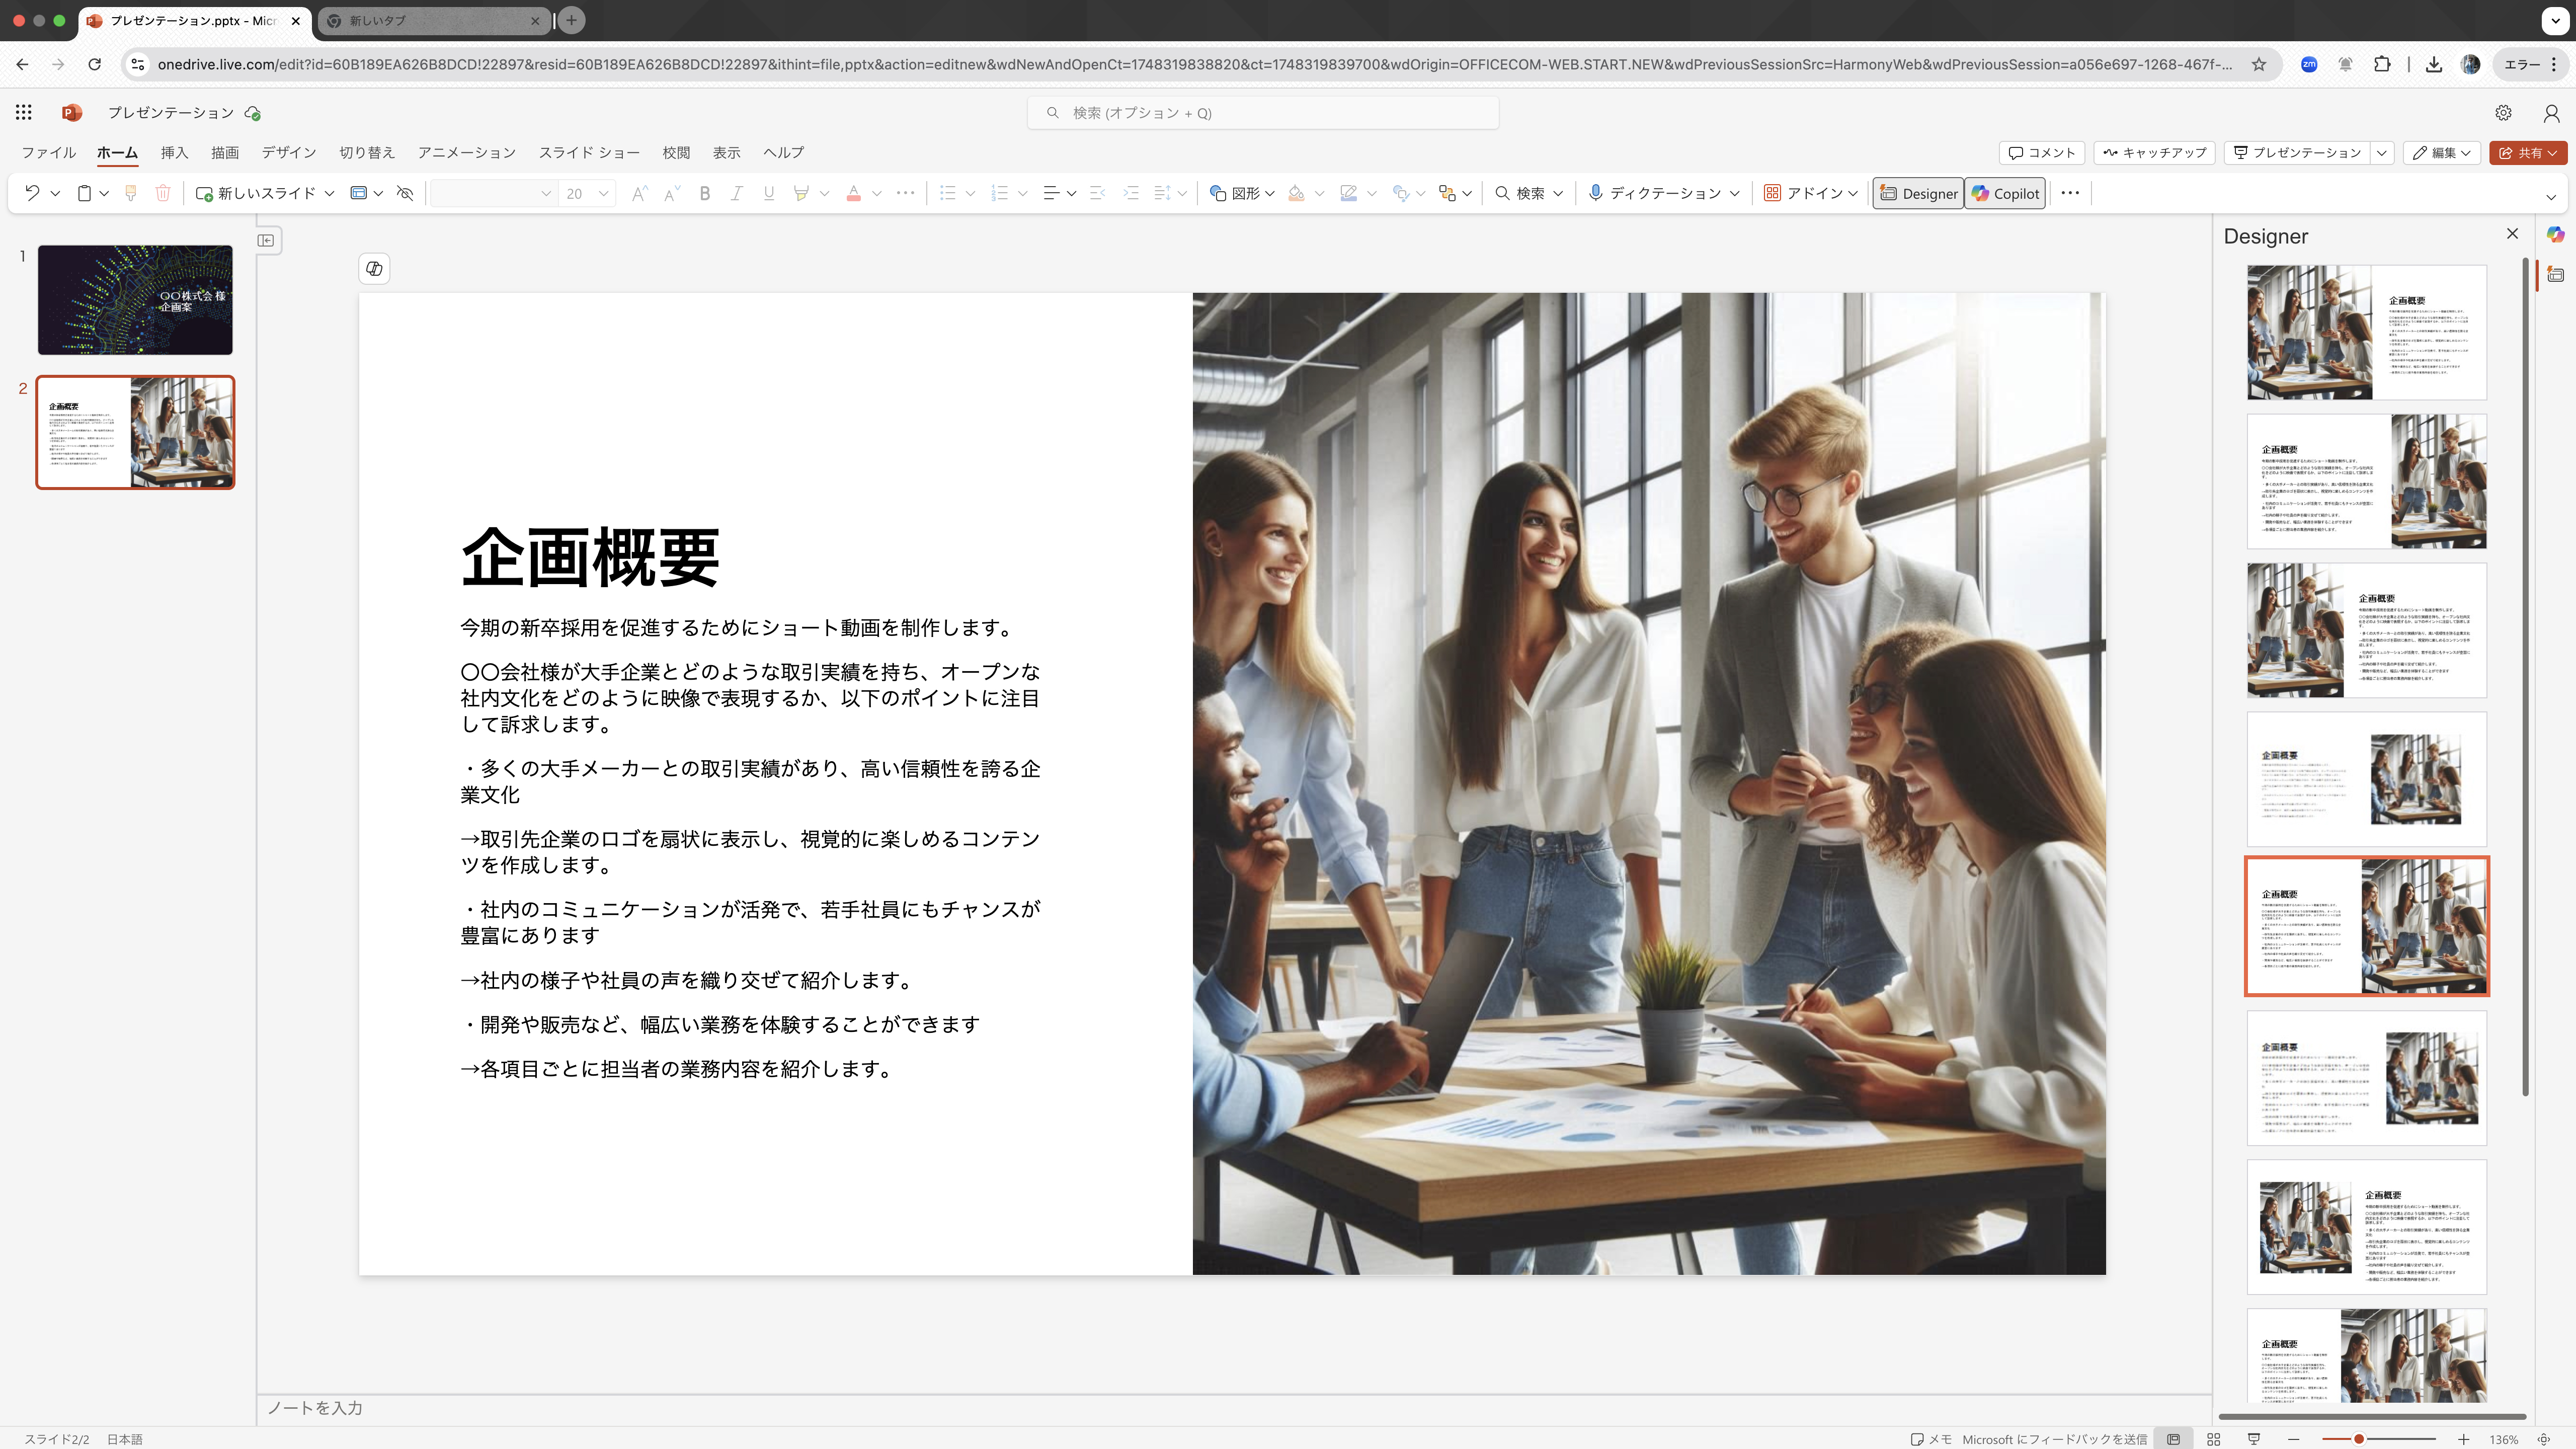Click the Bold formatting icon
Image resolution: width=2576 pixels, height=1449 pixels.
(x=705, y=193)
